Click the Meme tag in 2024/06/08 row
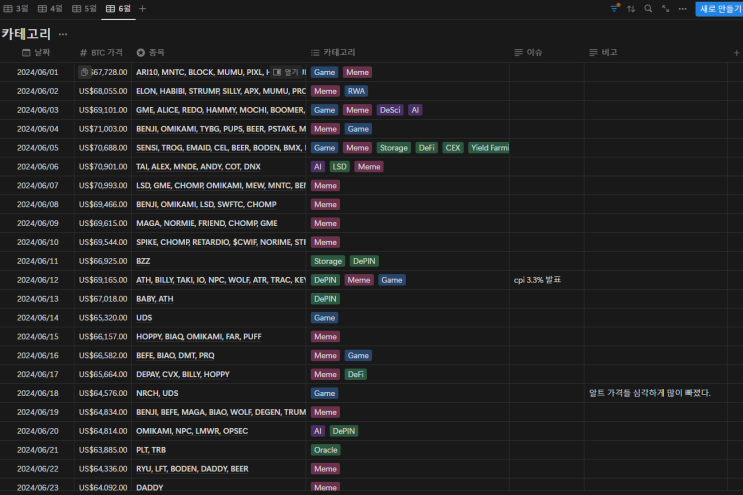 [326, 205]
